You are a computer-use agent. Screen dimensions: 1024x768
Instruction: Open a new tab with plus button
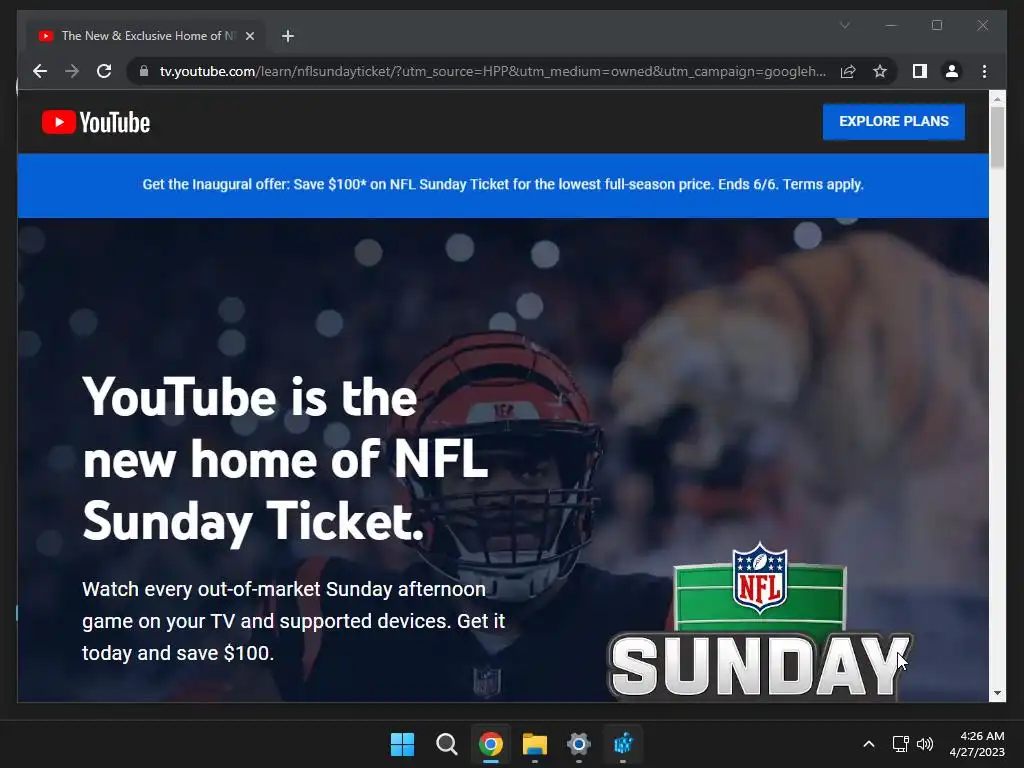point(288,36)
